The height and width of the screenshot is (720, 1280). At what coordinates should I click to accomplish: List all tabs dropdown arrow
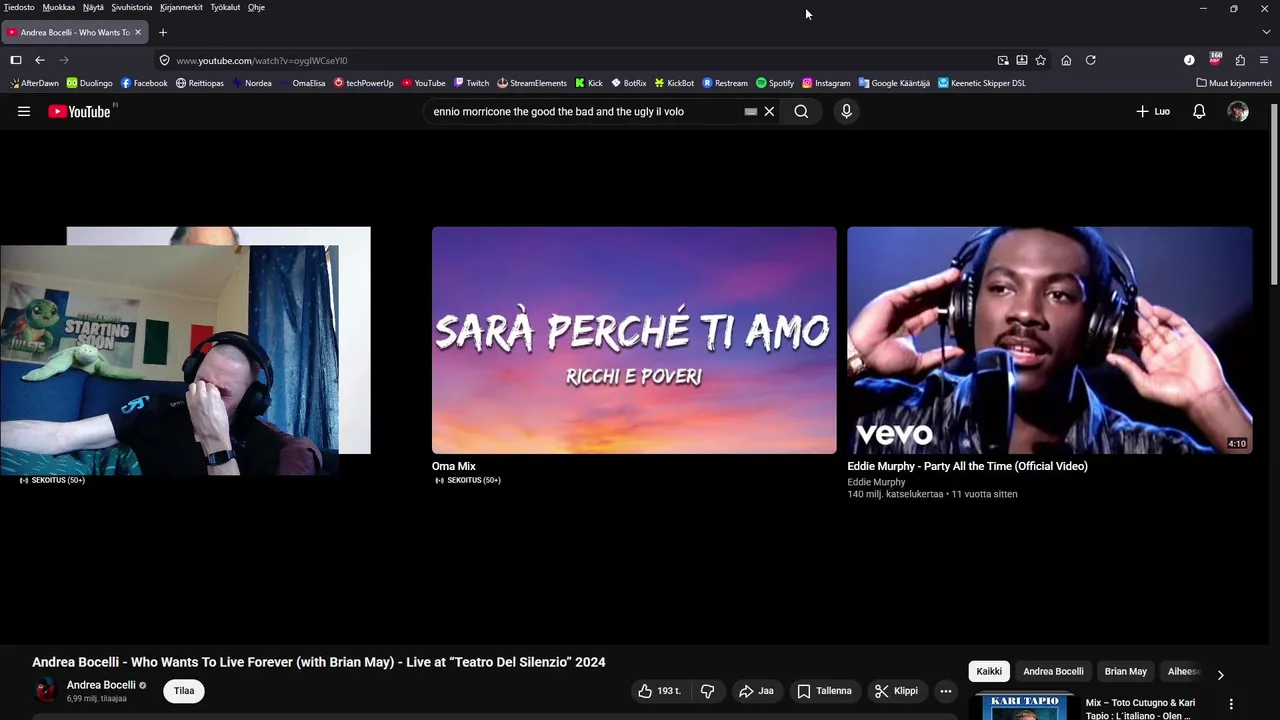tap(1266, 32)
